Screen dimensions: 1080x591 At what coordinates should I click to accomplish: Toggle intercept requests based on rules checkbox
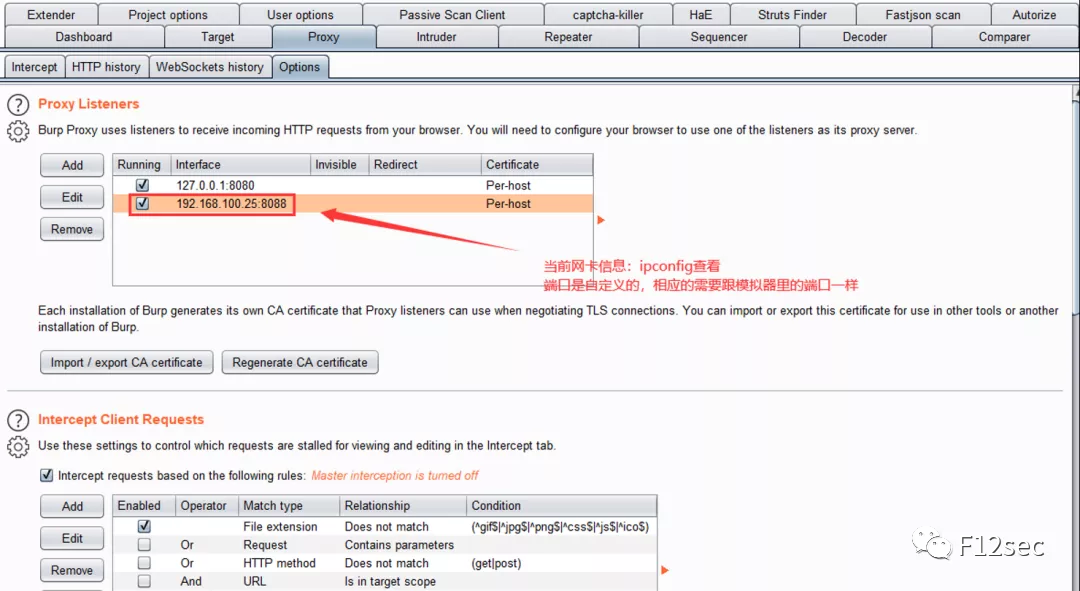47,475
